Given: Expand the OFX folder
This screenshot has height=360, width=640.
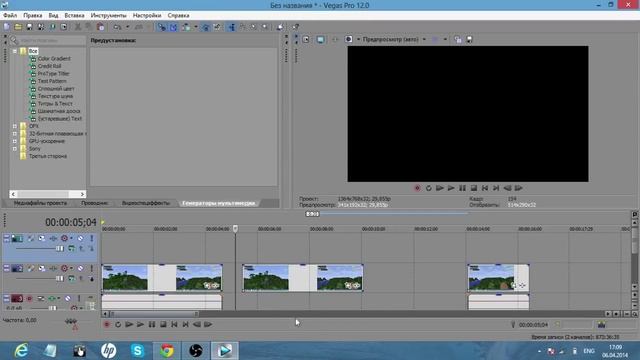Looking at the screenshot, I should (15, 126).
